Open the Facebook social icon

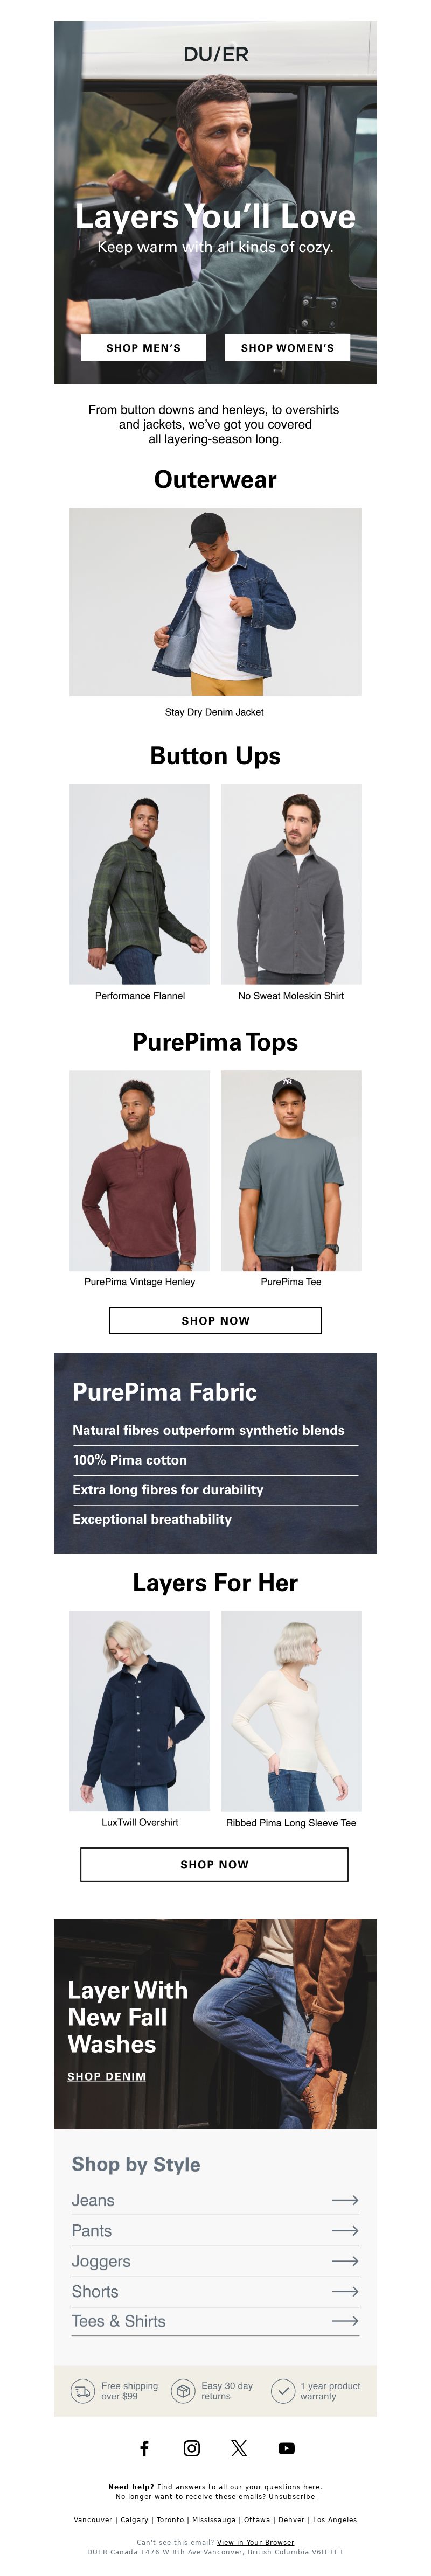(144, 2447)
